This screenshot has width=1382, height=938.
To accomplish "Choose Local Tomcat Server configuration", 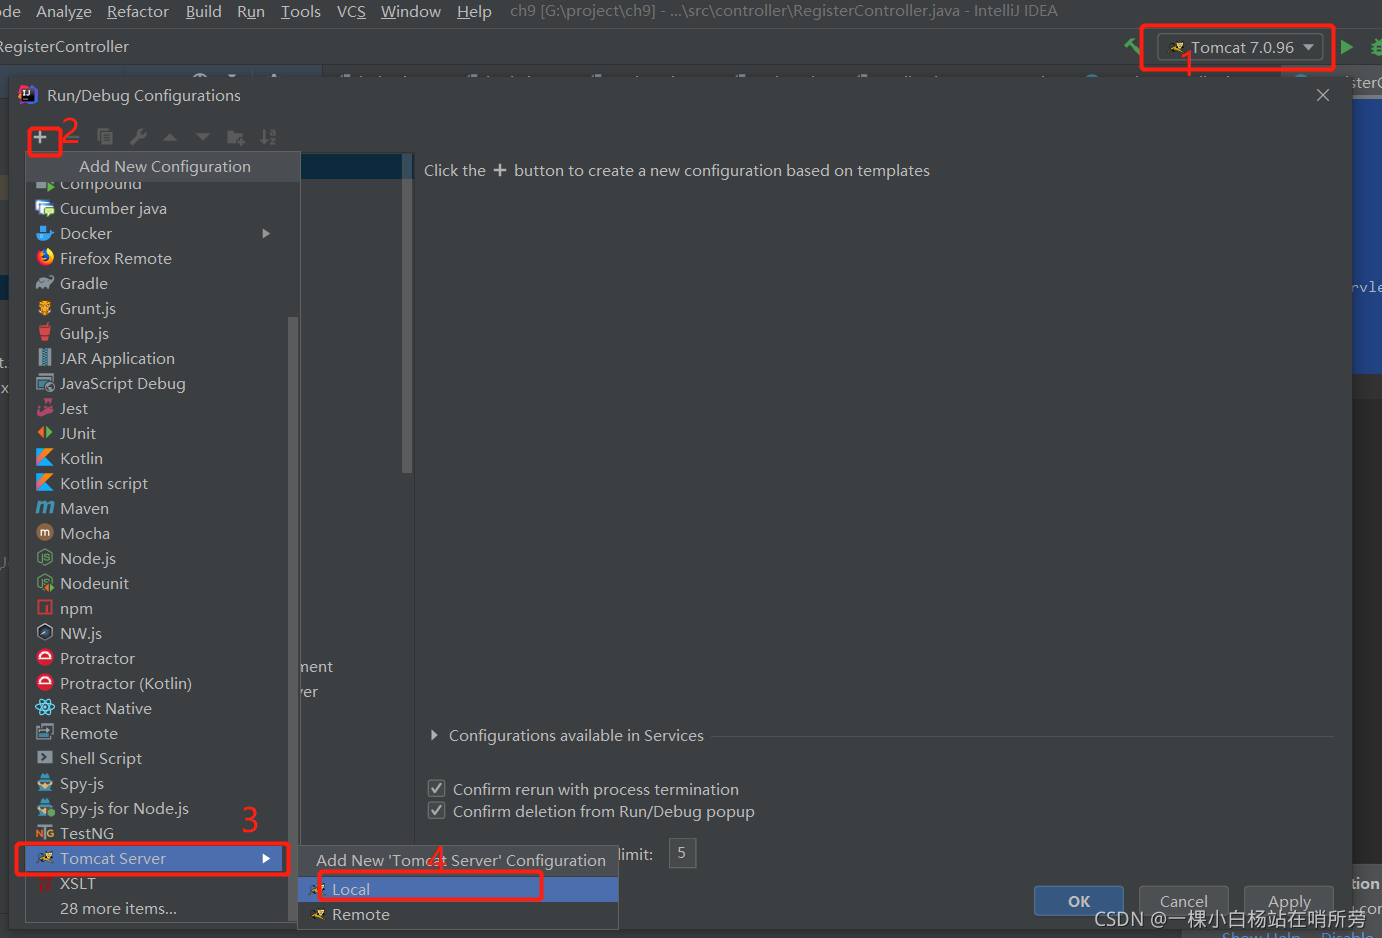I will point(458,889).
